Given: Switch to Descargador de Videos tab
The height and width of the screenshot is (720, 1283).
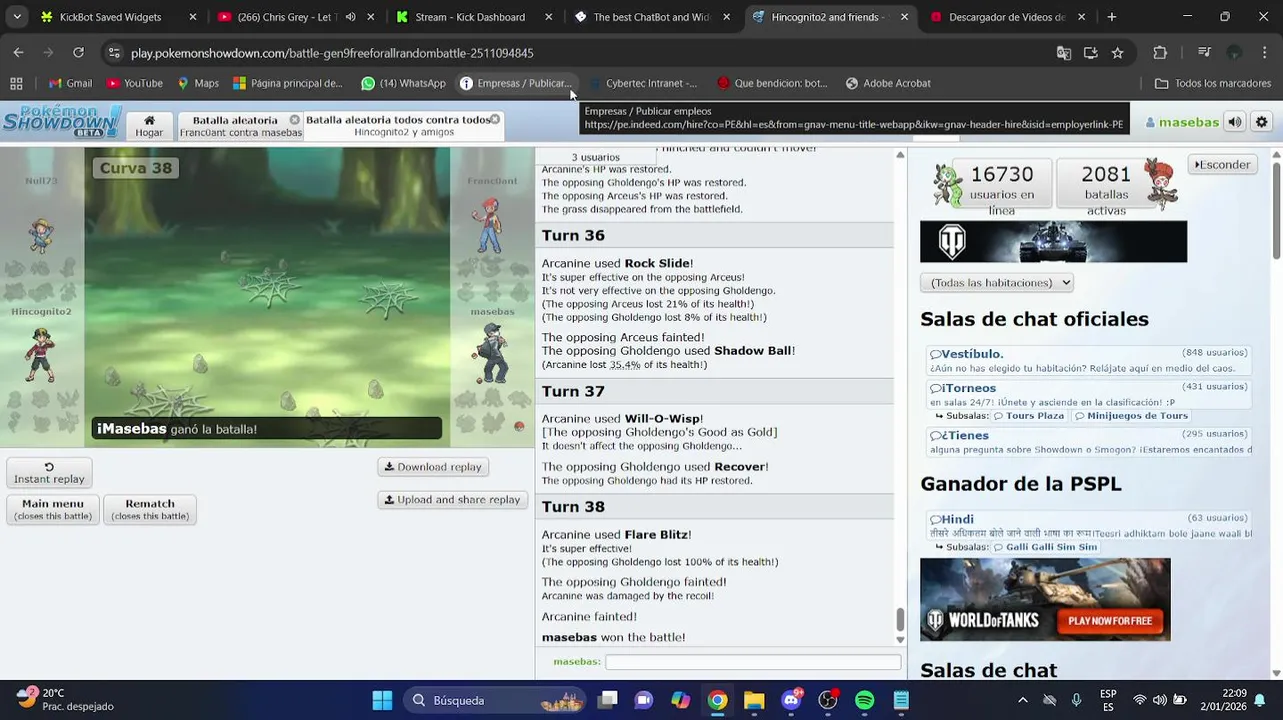Looking at the screenshot, I should pos(1006,17).
